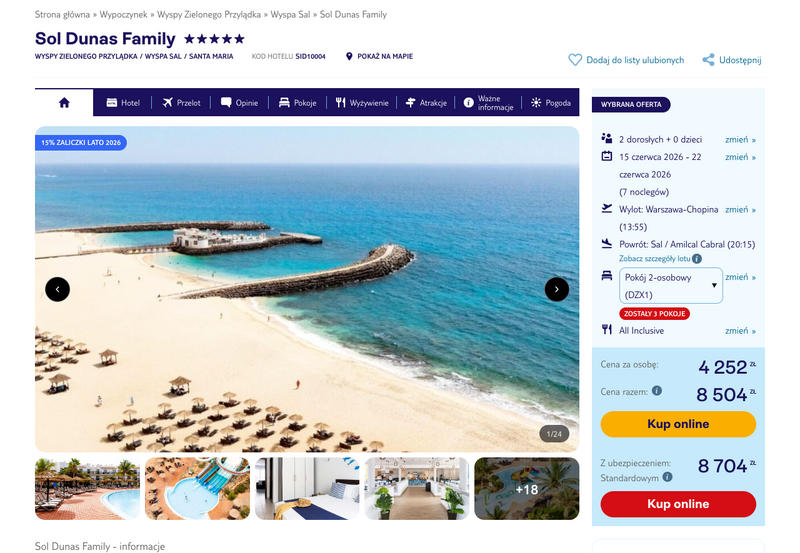Click the heart icon for favorites
The image size is (800, 553).
point(575,60)
